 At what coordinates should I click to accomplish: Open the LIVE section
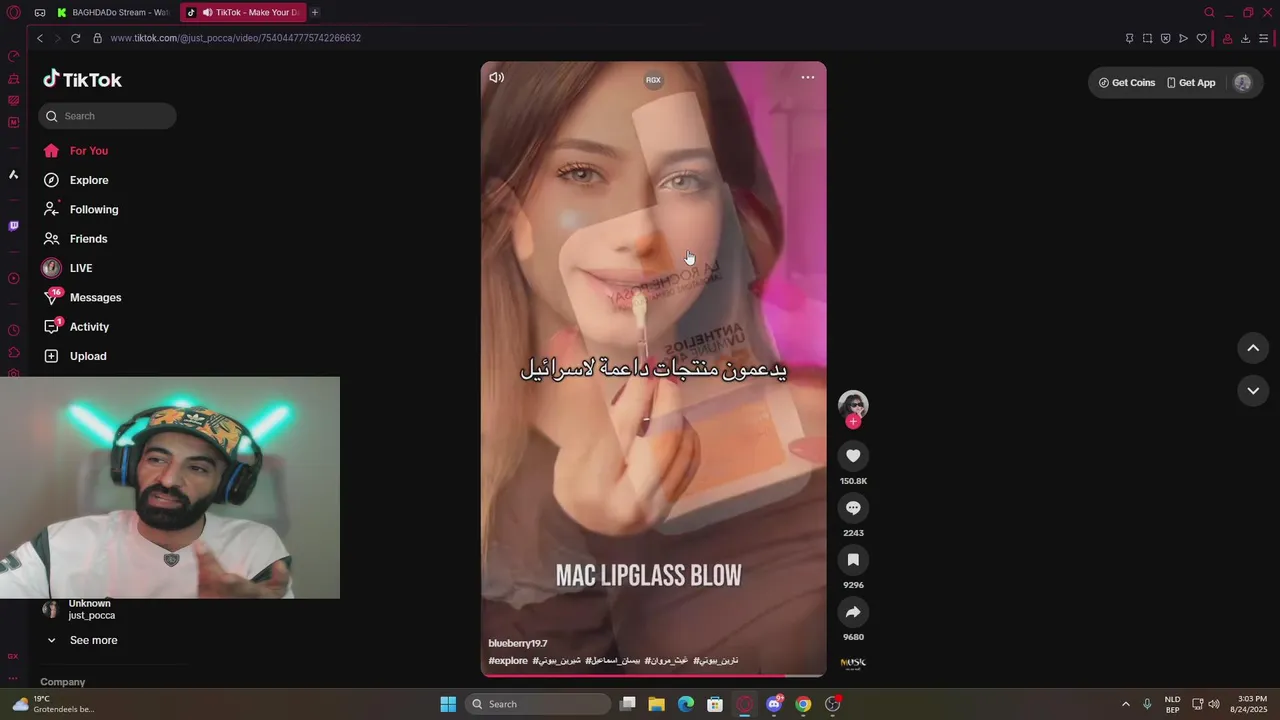tap(67, 268)
